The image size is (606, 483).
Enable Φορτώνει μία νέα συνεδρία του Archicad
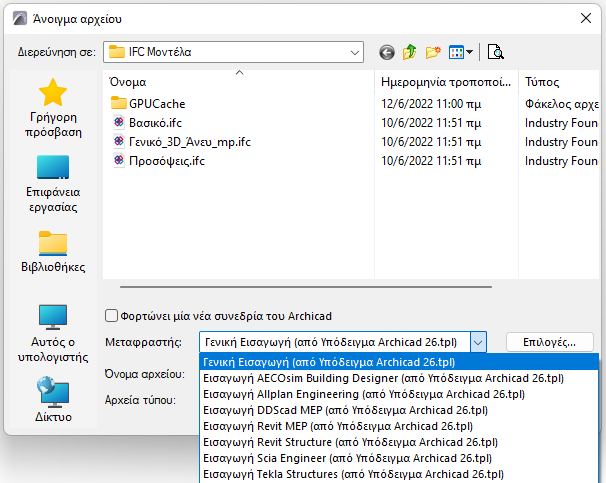click(x=111, y=316)
